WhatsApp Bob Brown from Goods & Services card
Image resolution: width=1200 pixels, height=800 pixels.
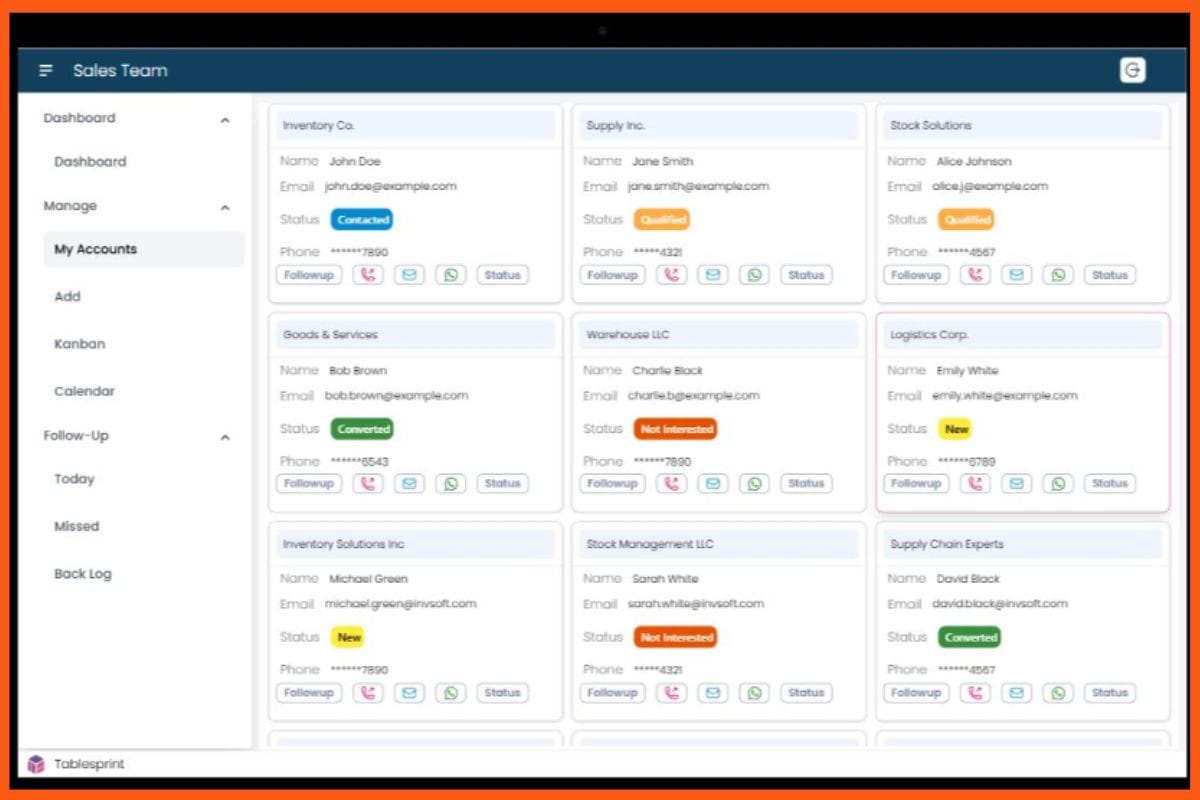pyautogui.click(x=451, y=484)
